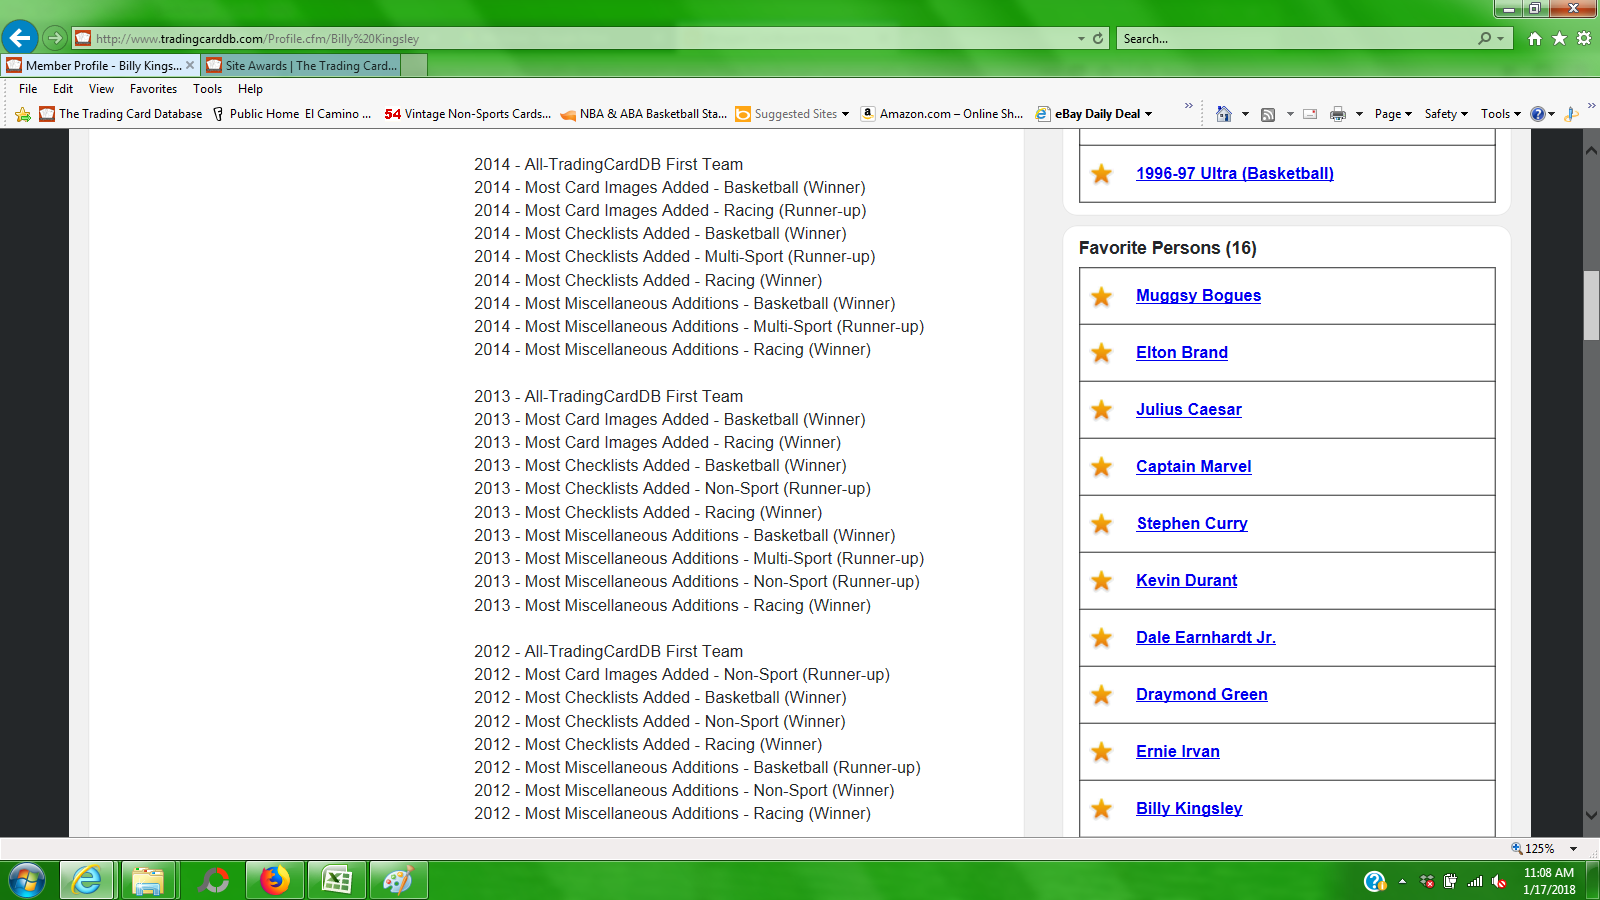
Task: Launch Firefox from the taskbar
Action: click(x=274, y=881)
